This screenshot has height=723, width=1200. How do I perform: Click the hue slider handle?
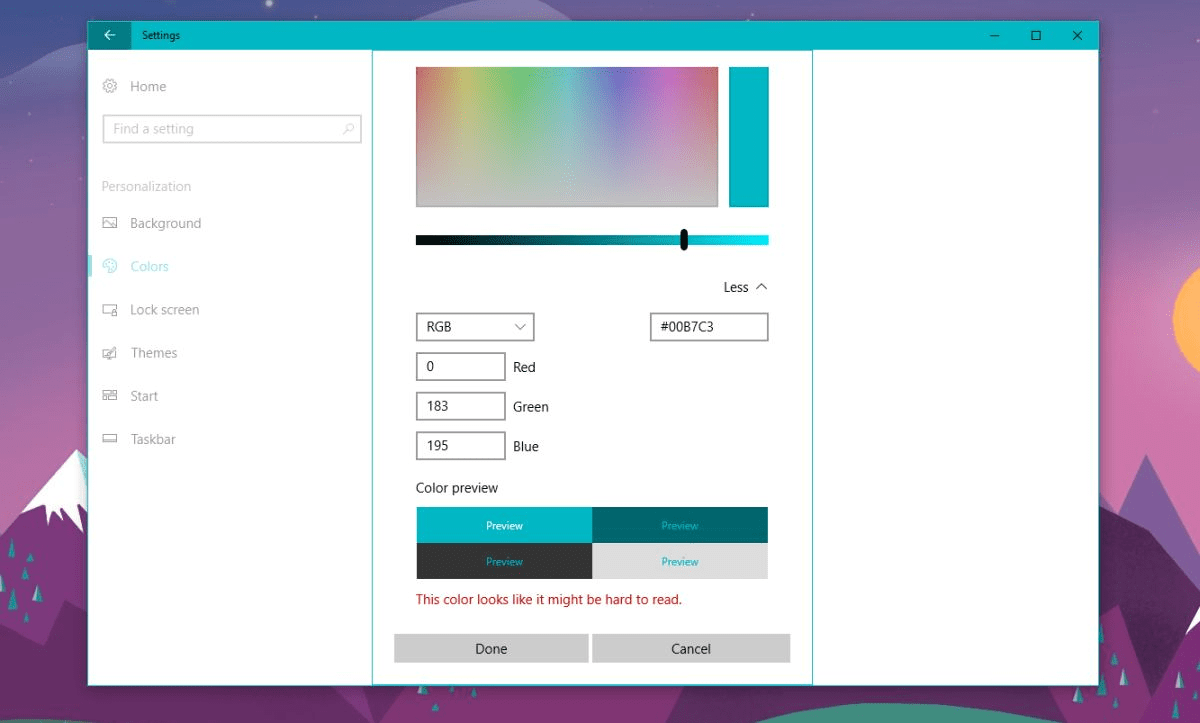(684, 239)
